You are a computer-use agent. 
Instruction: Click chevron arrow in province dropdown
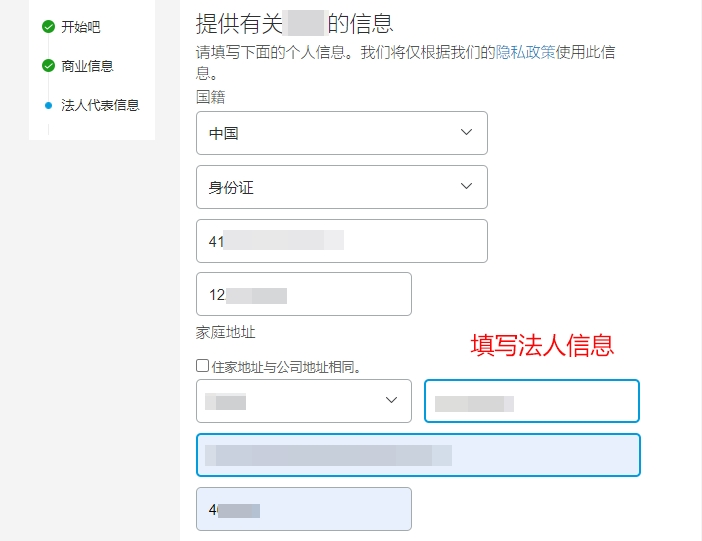coord(391,400)
